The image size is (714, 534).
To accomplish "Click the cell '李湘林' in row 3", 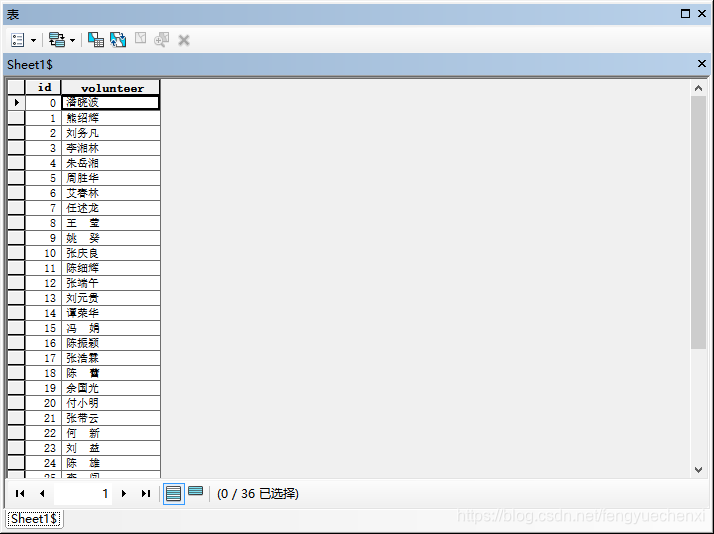I will click(x=111, y=148).
